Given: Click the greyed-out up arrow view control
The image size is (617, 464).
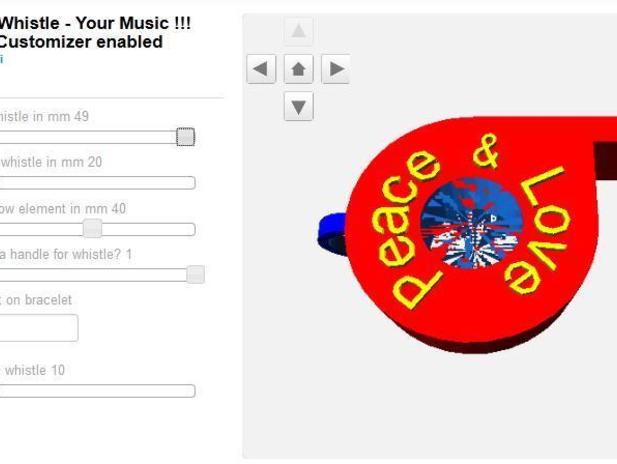Looking at the screenshot, I should tap(299, 31).
